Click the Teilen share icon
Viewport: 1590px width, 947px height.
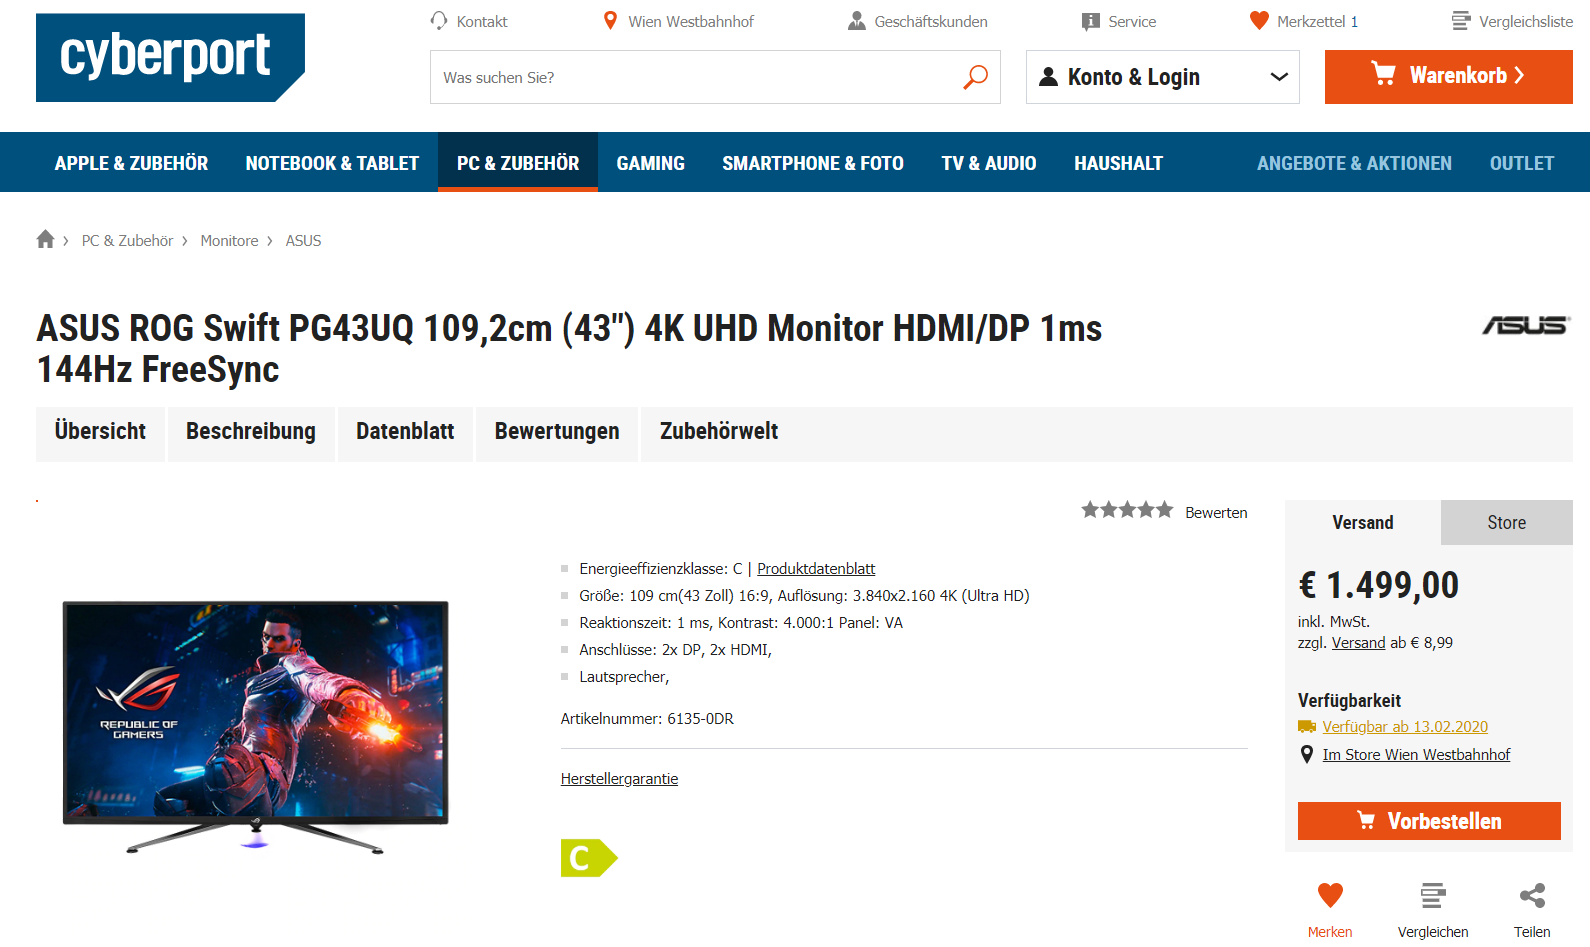1532,895
